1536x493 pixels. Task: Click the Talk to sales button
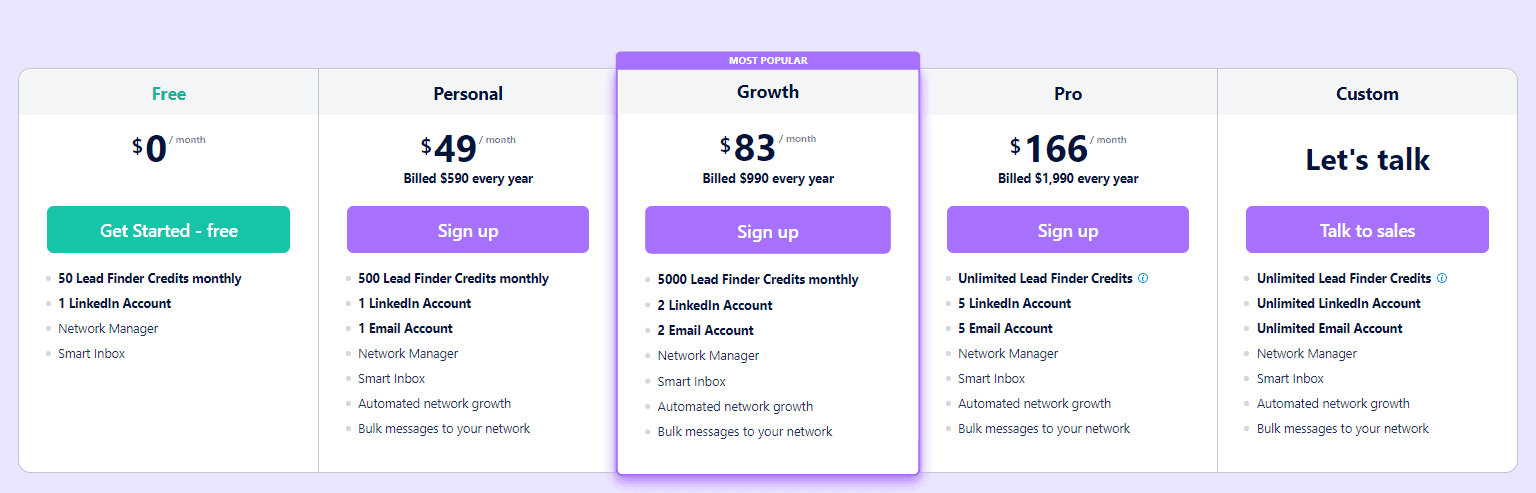pos(1367,230)
